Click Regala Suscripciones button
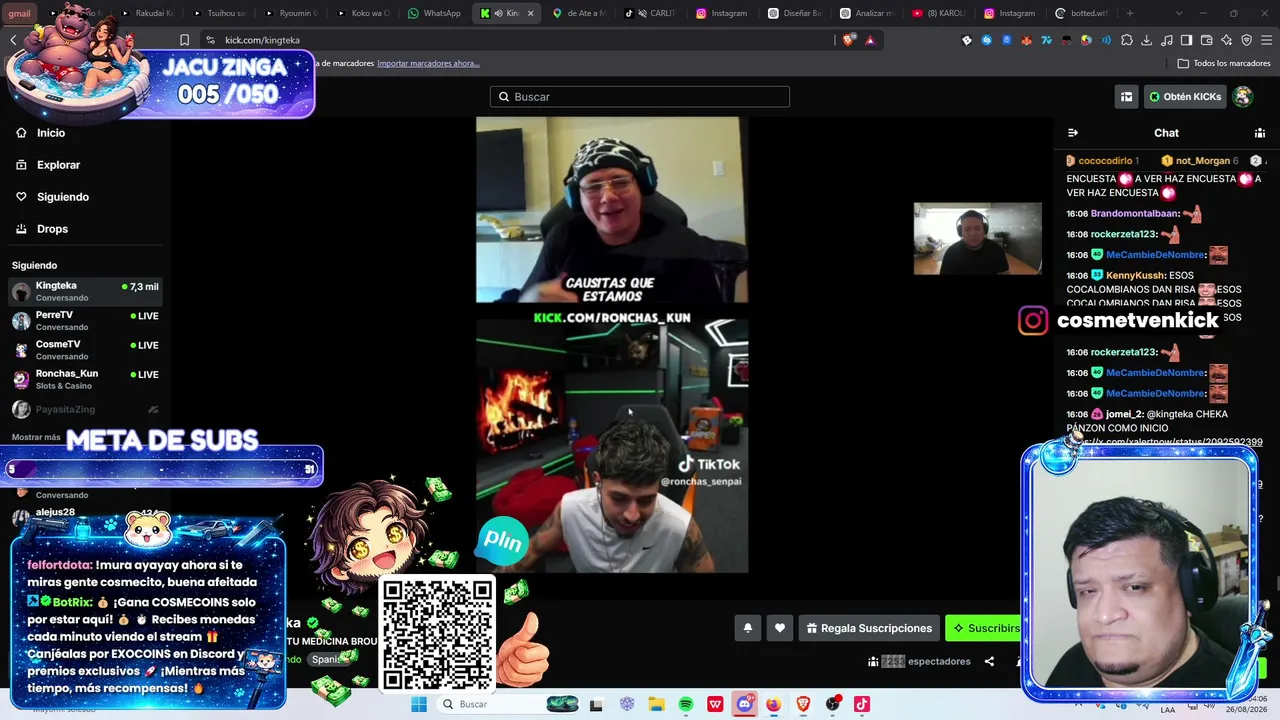This screenshot has height=720, width=1280. (869, 628)
